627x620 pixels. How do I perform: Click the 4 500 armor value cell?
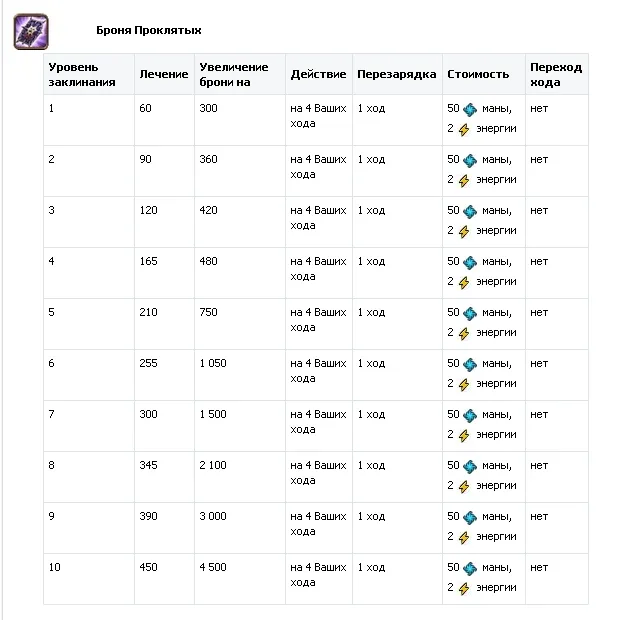214,568
